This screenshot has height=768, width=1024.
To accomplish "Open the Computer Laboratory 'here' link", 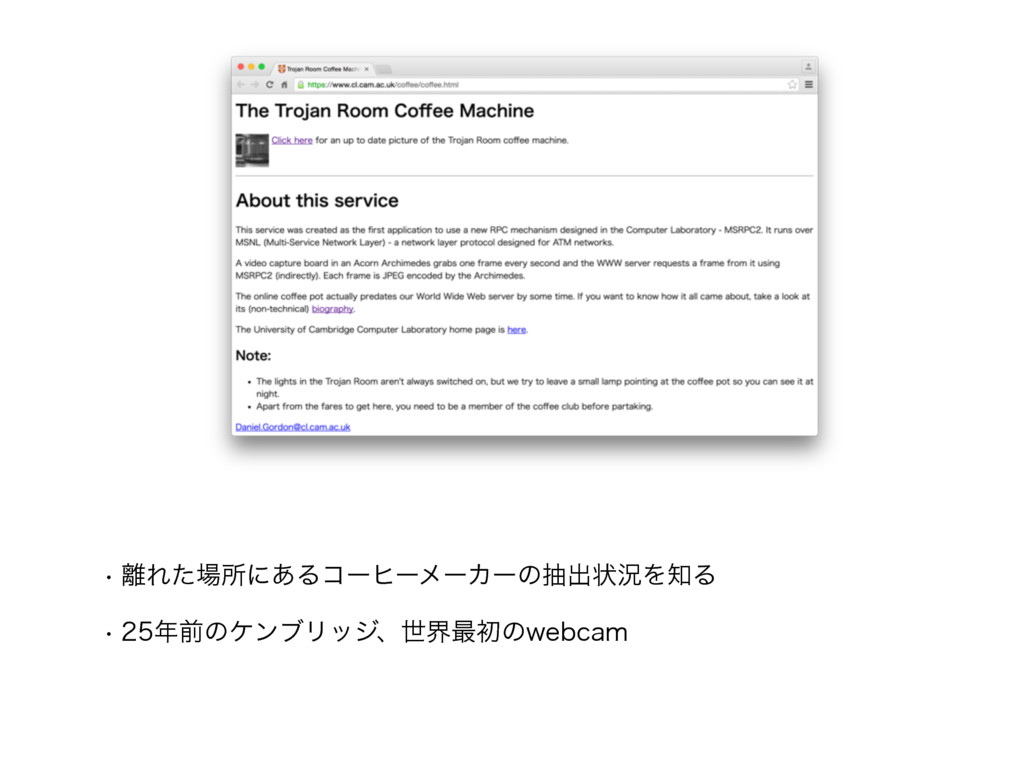I will pos(517,330).
